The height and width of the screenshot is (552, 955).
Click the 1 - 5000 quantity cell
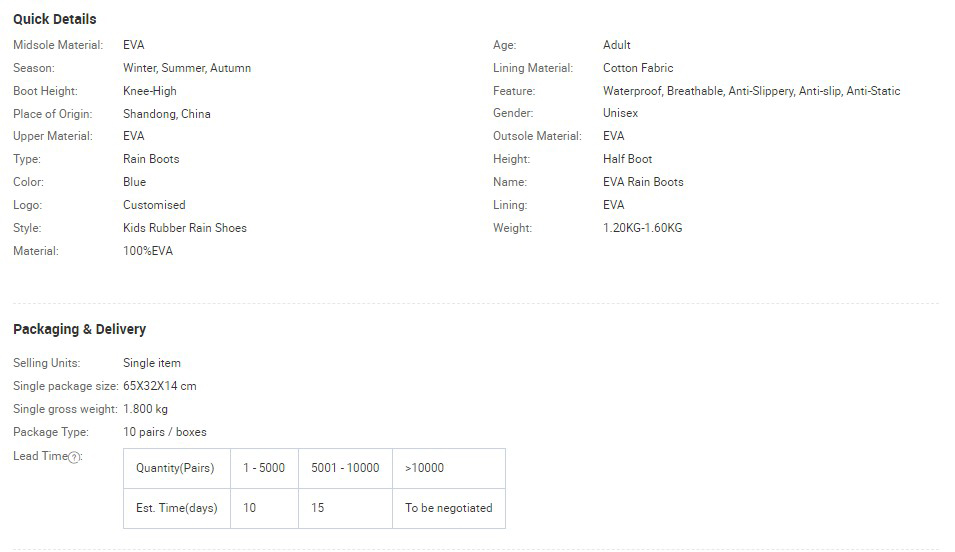(264, 468)
